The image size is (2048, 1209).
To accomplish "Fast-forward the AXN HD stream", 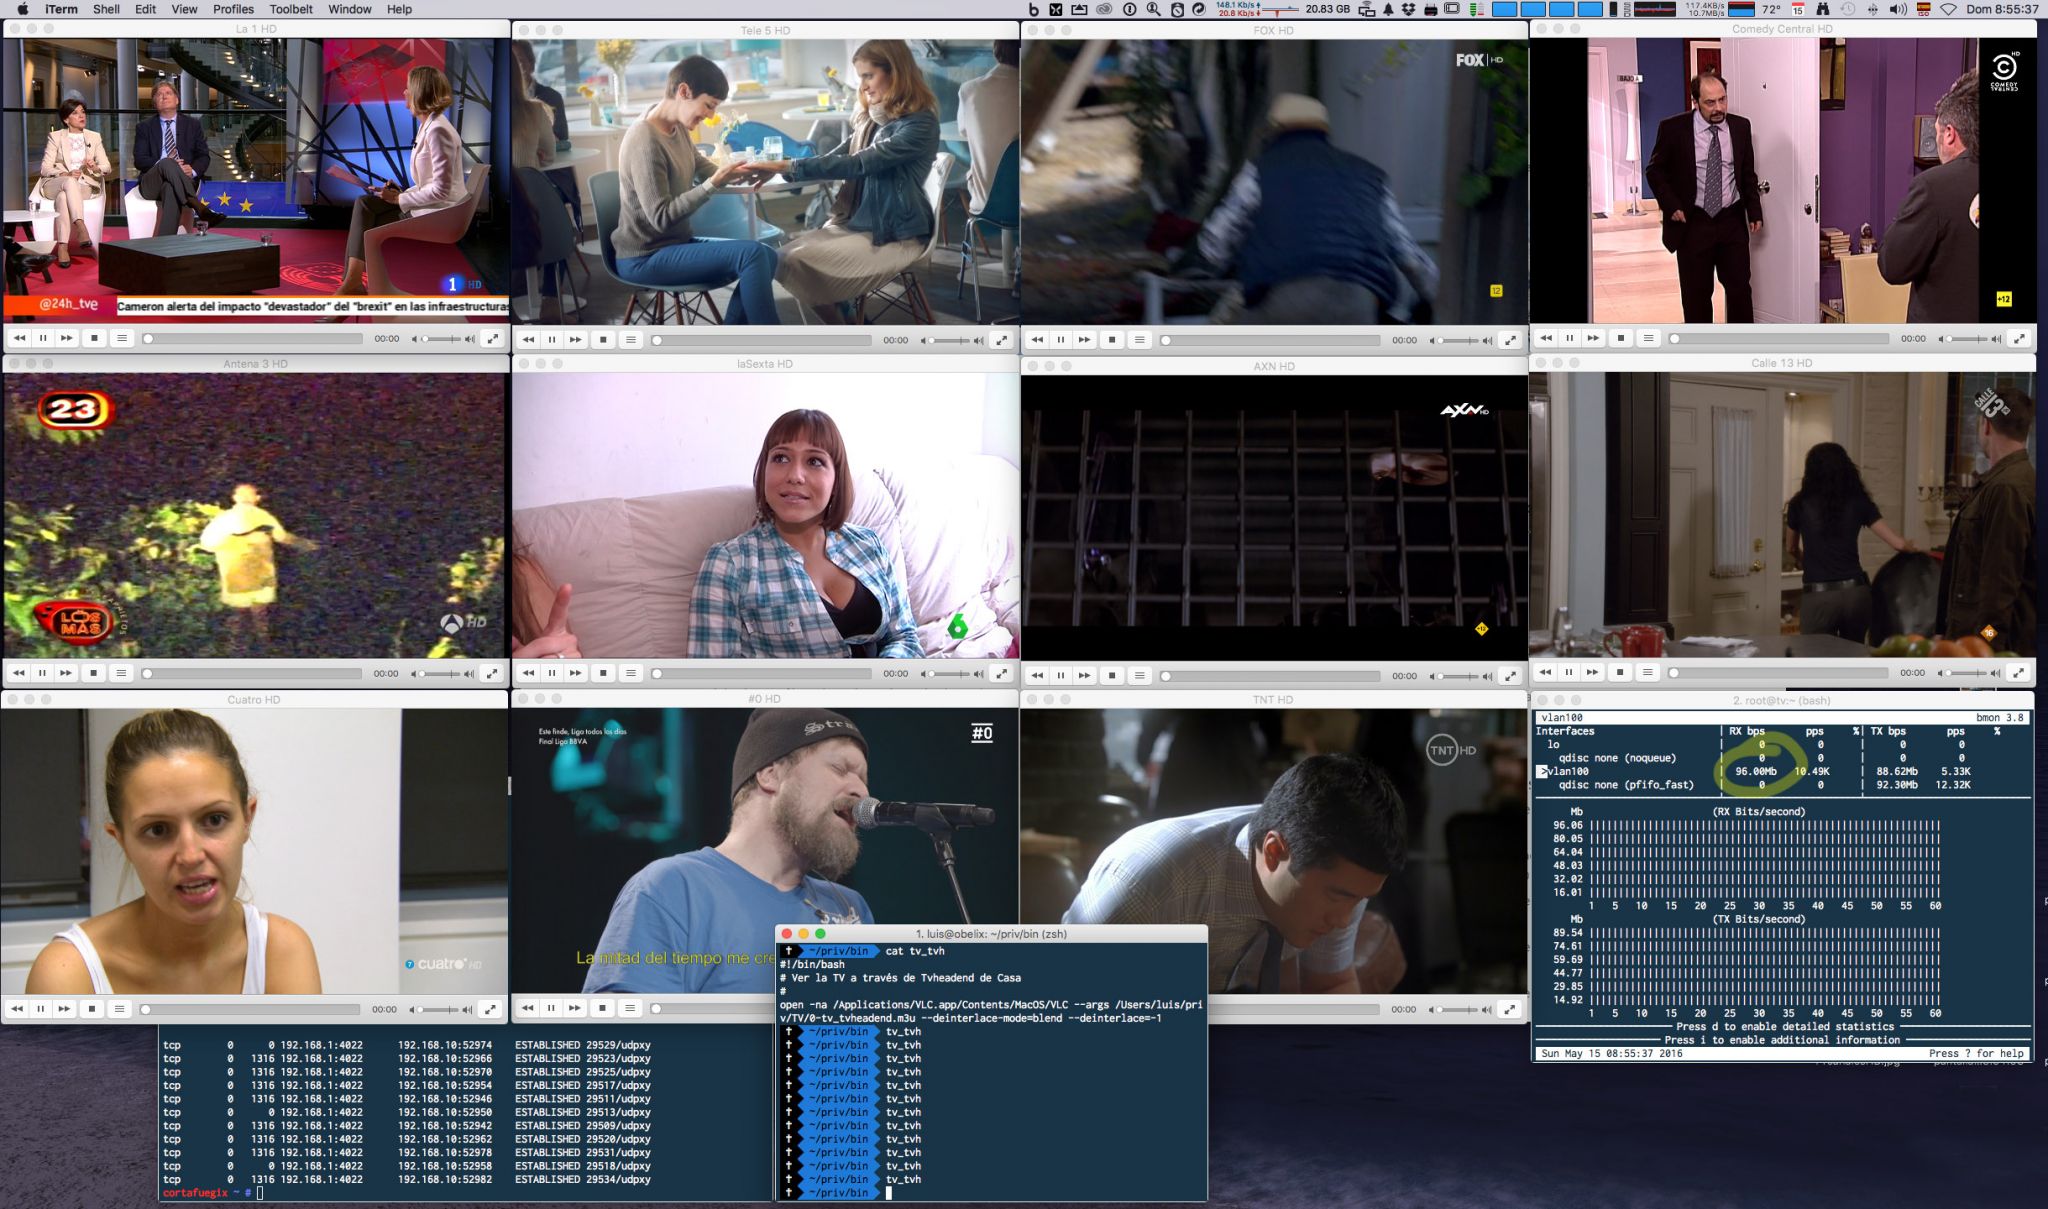I will tap(1085, 675).
